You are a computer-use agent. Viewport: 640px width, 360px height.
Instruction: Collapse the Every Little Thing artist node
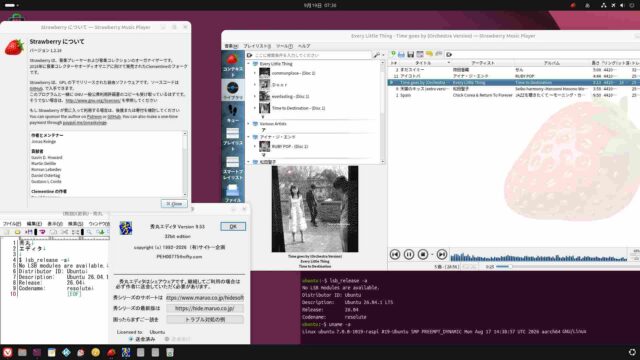(x=248, y=64)
